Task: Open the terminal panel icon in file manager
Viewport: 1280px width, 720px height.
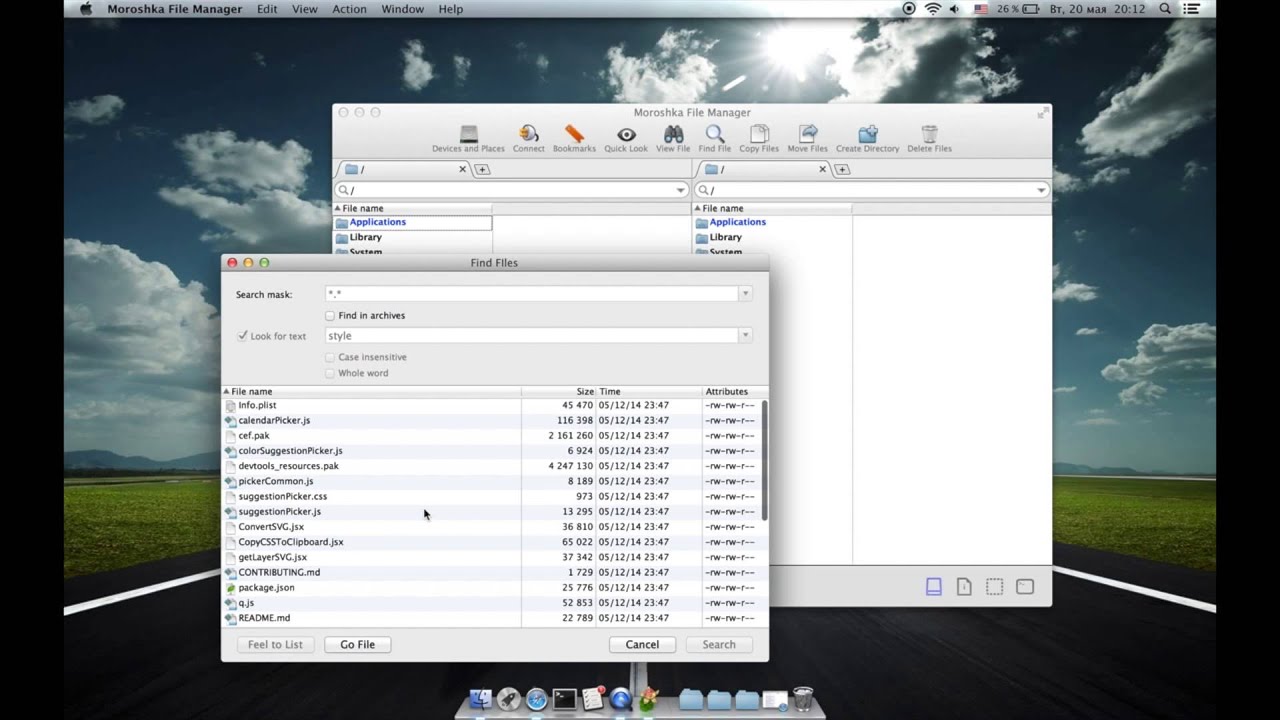Action: coord(1025,587)
